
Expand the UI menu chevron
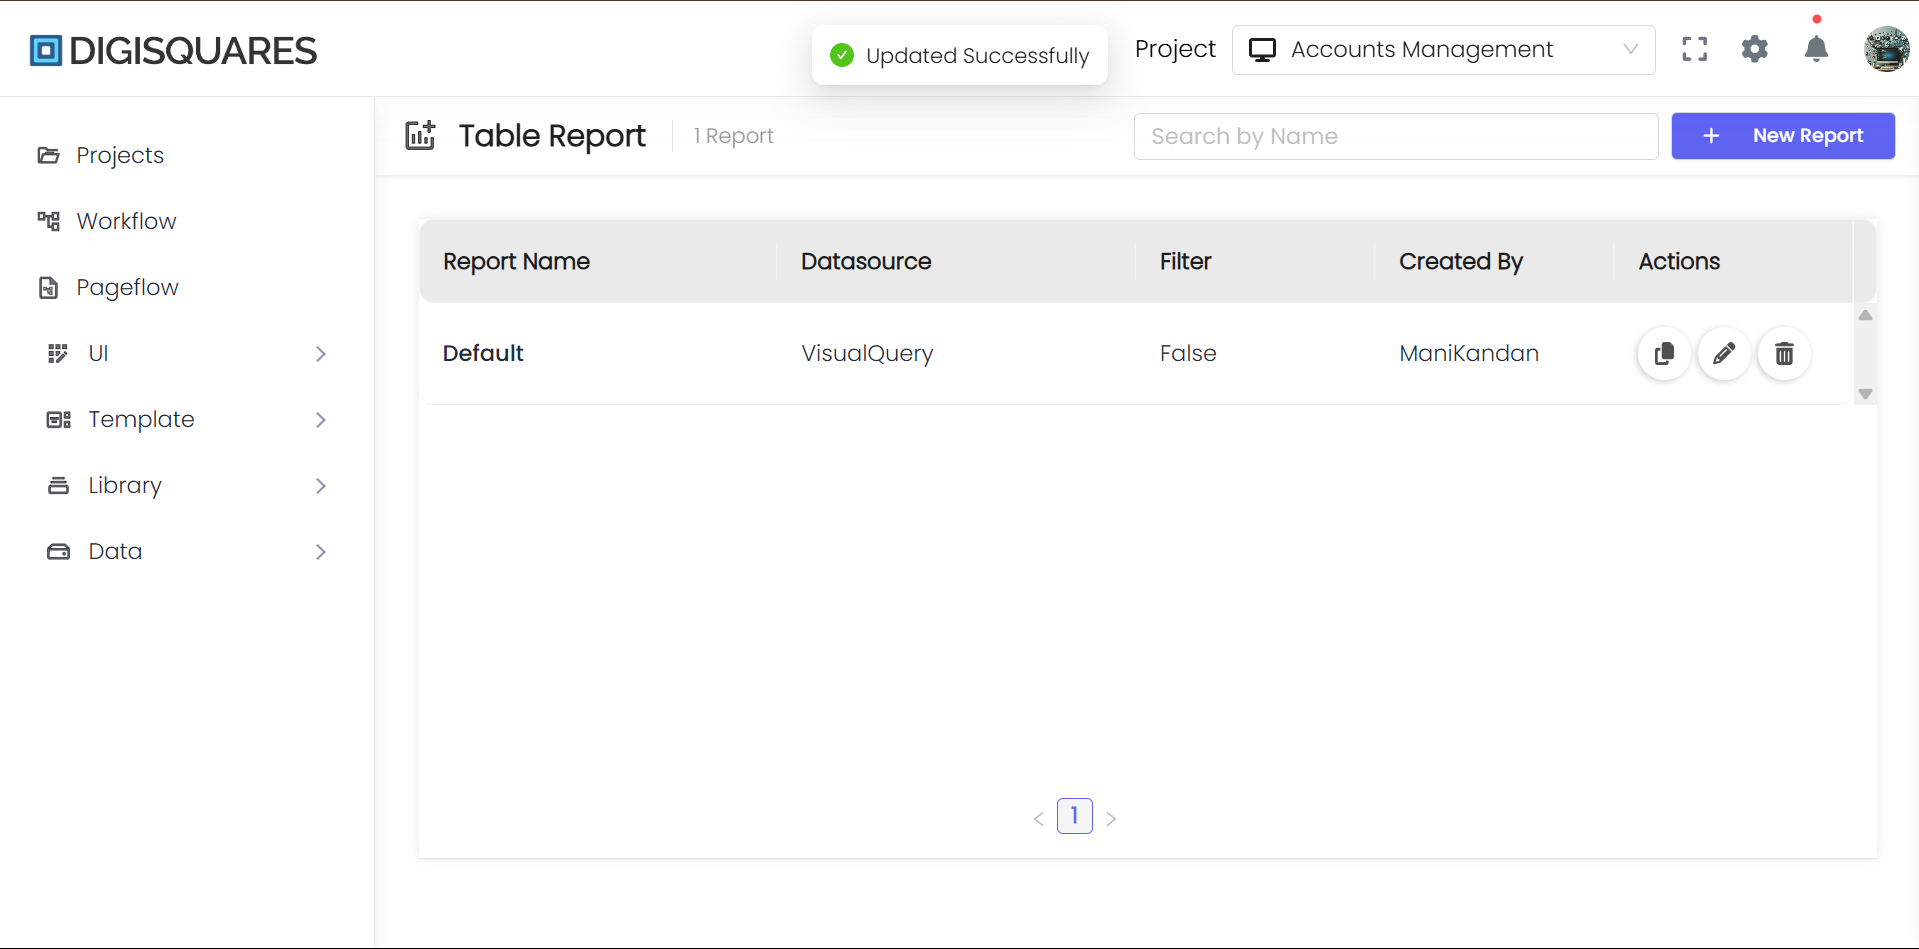point(321,353)
